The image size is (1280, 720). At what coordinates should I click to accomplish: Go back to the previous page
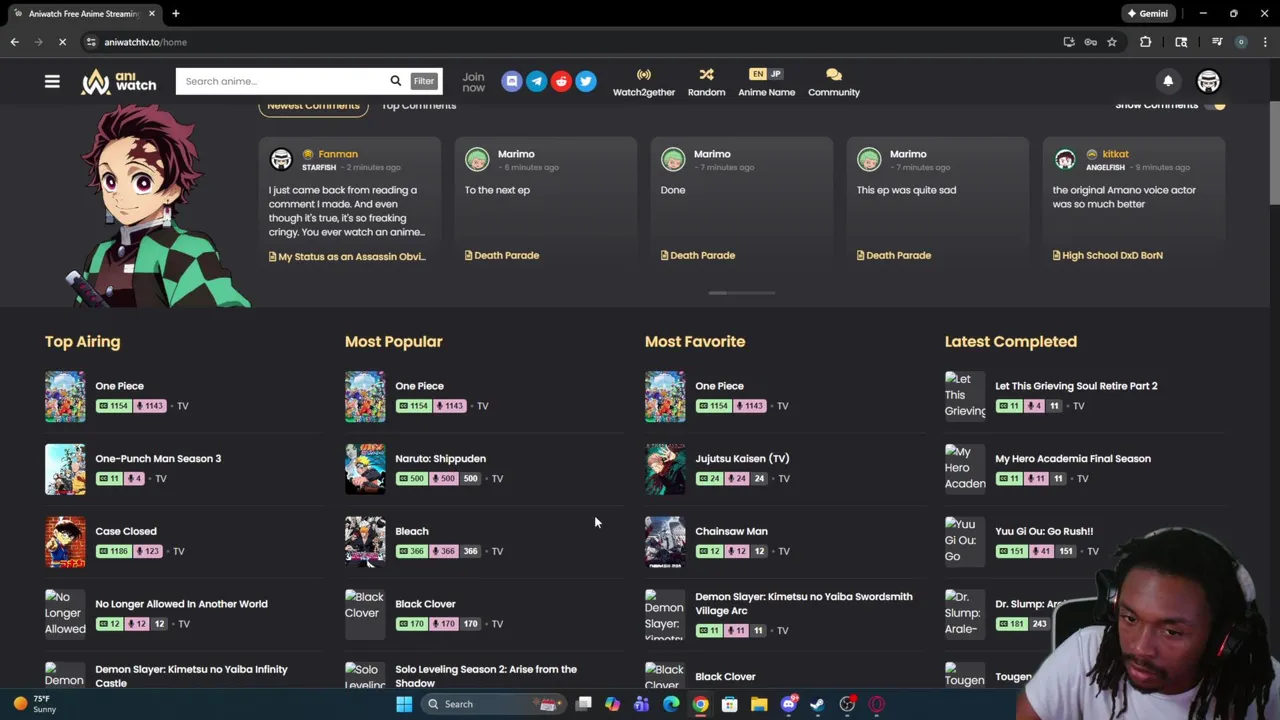14,42
